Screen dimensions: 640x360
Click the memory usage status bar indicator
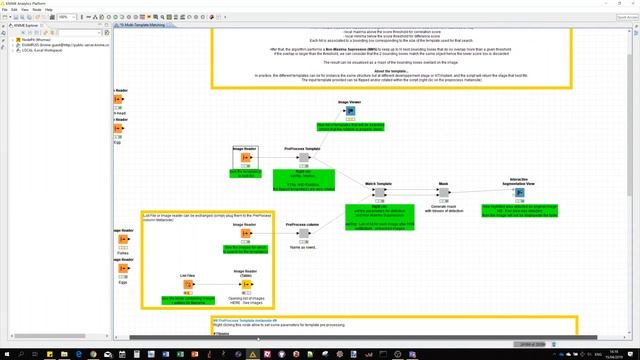(530, 344)
